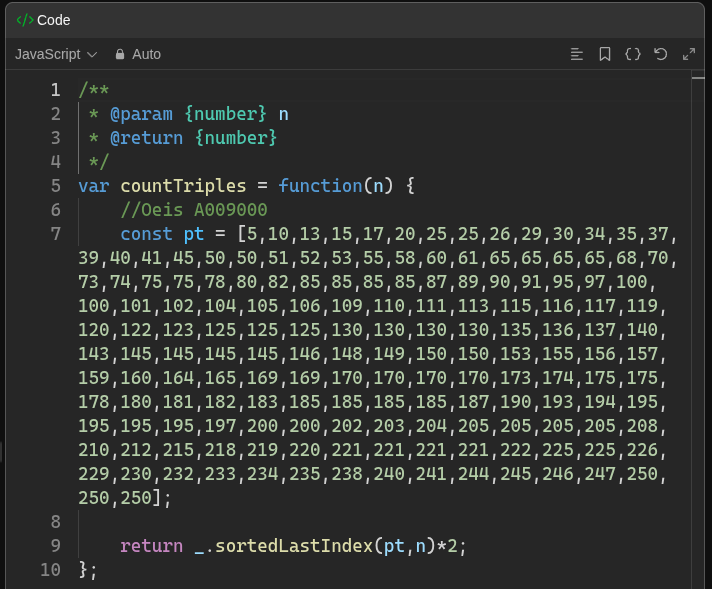Click the editor vertical scrollbar

click(698, 329)
